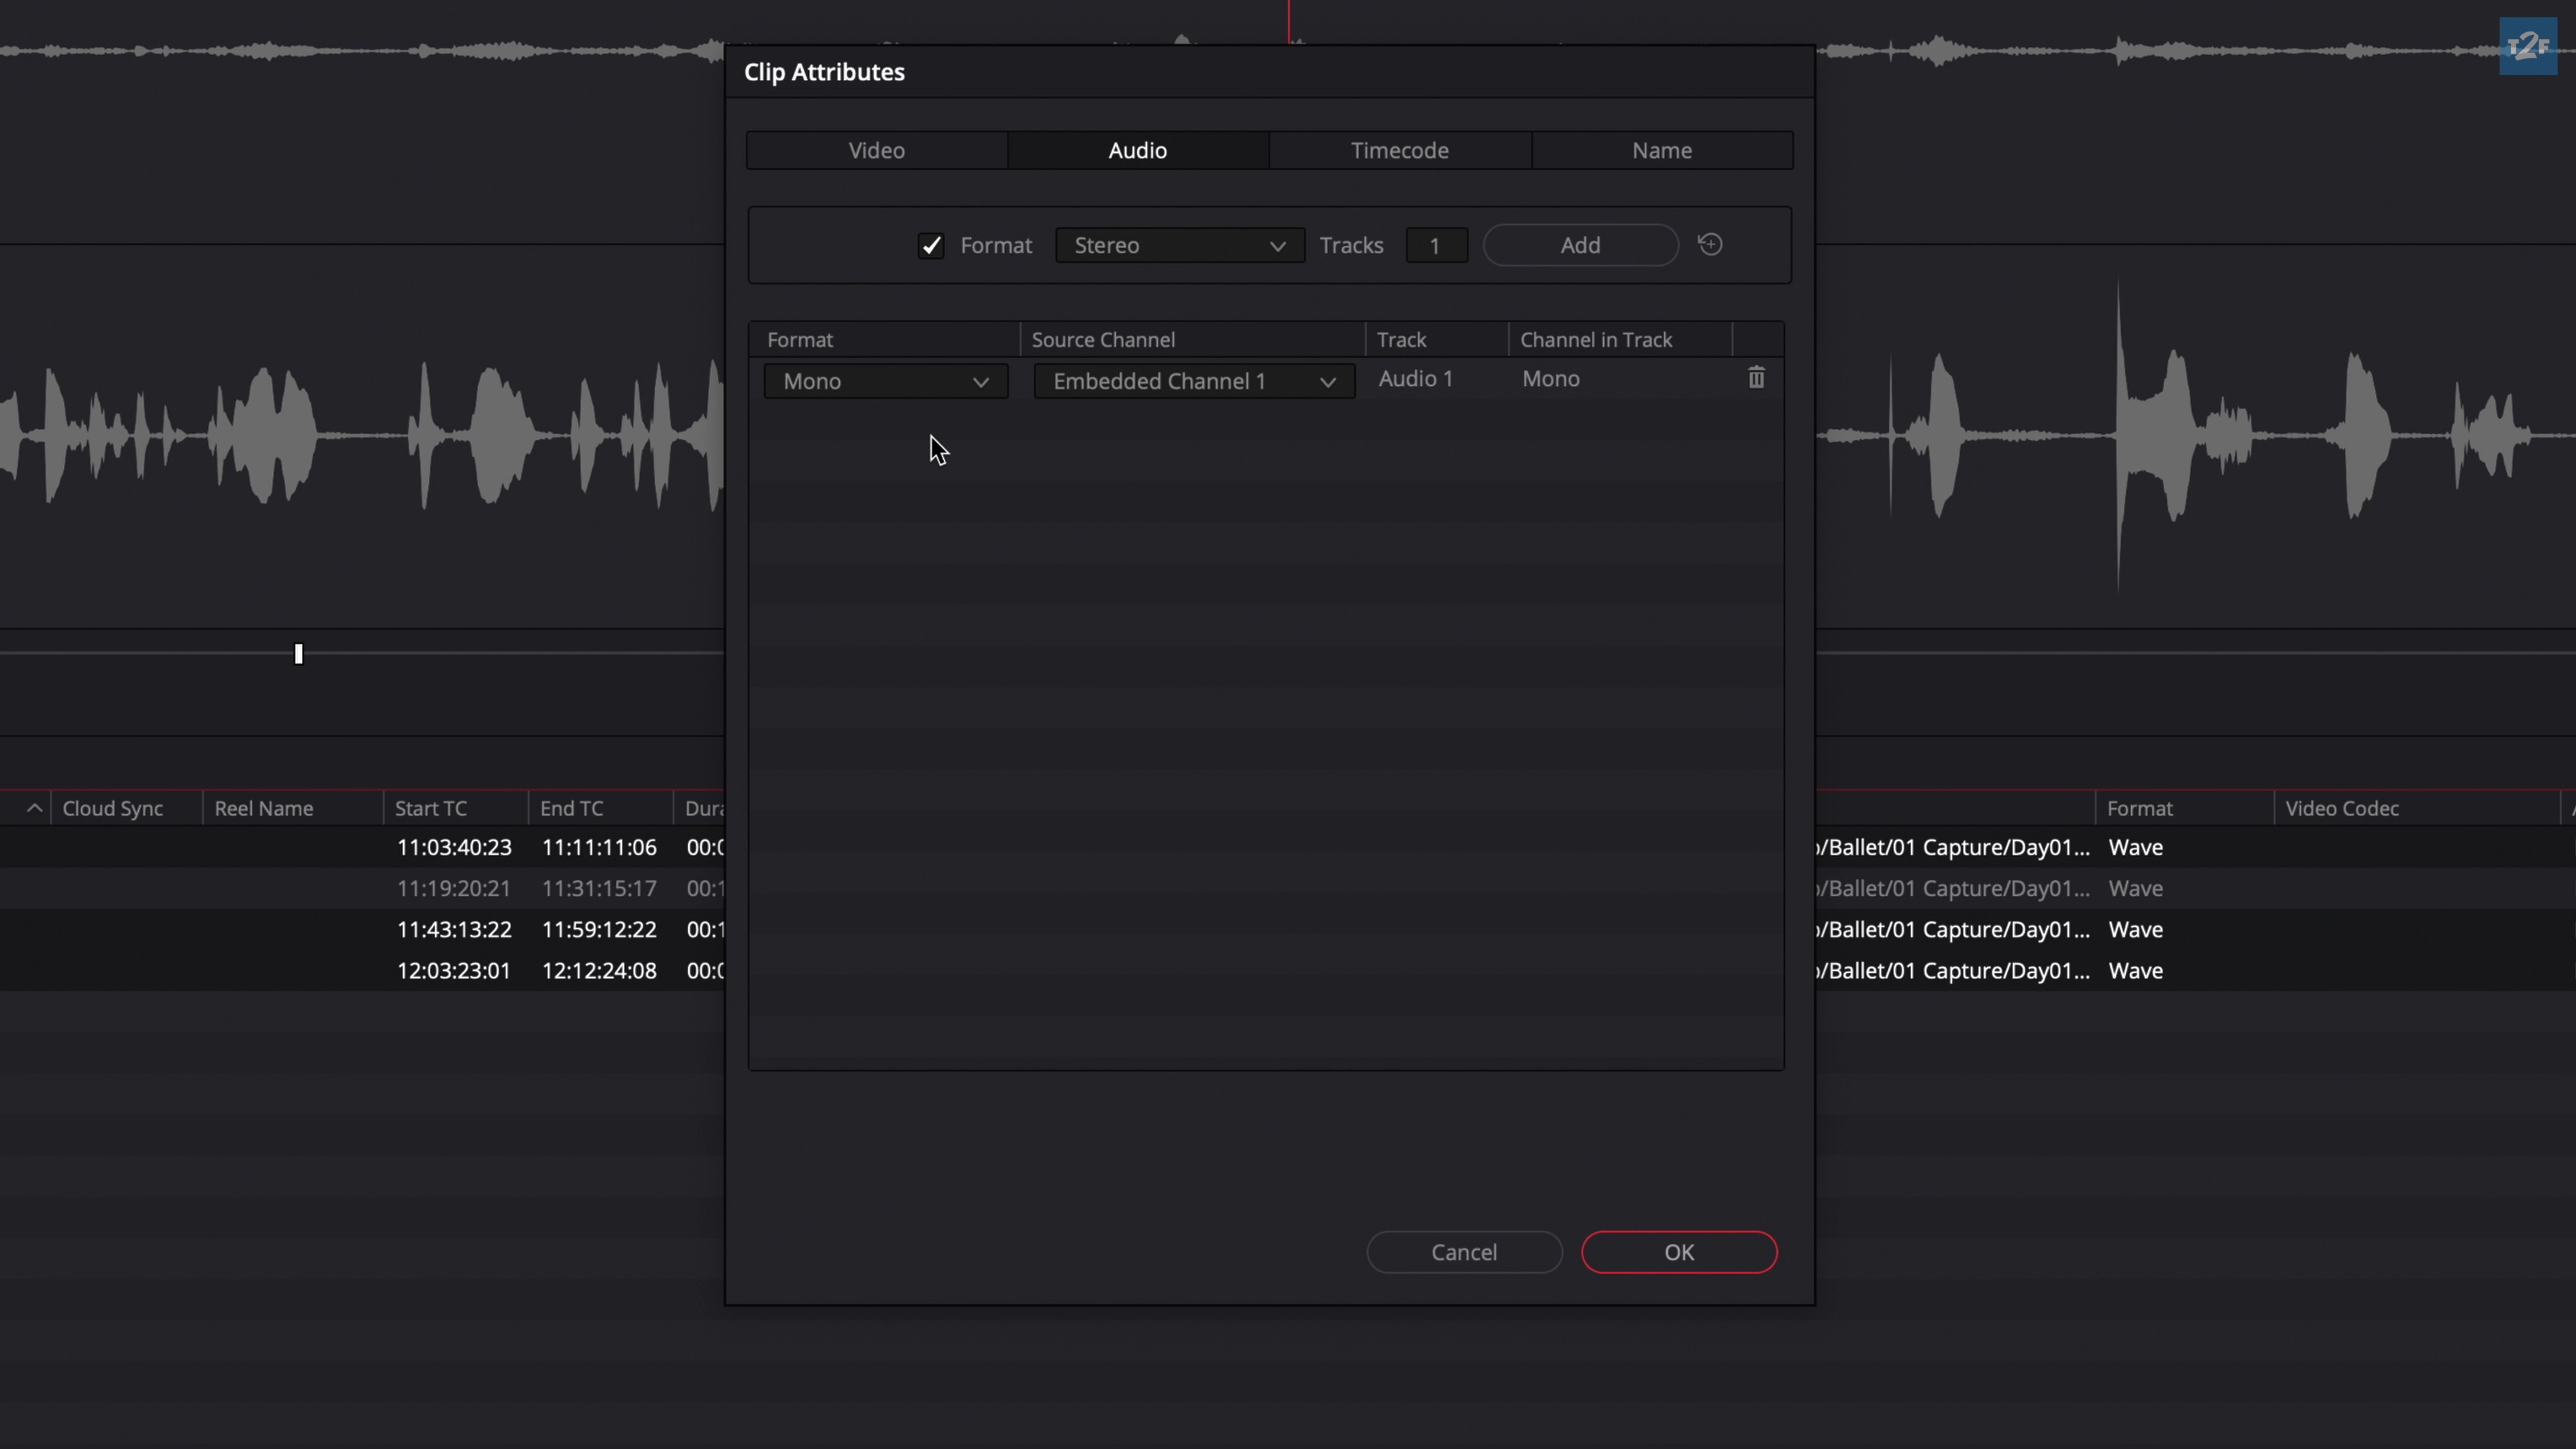This screenshot has width=2576, height=1449.
Task: Uncheck the Format checkbox
Action: pos(931,245)
